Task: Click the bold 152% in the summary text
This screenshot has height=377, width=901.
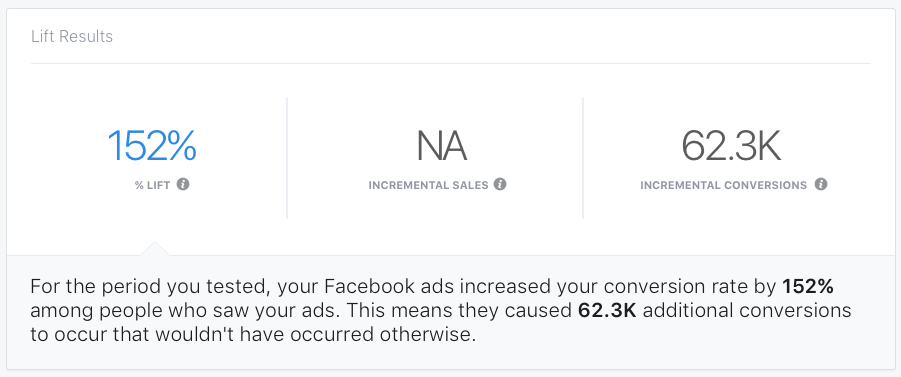Action: coord(808,286)
